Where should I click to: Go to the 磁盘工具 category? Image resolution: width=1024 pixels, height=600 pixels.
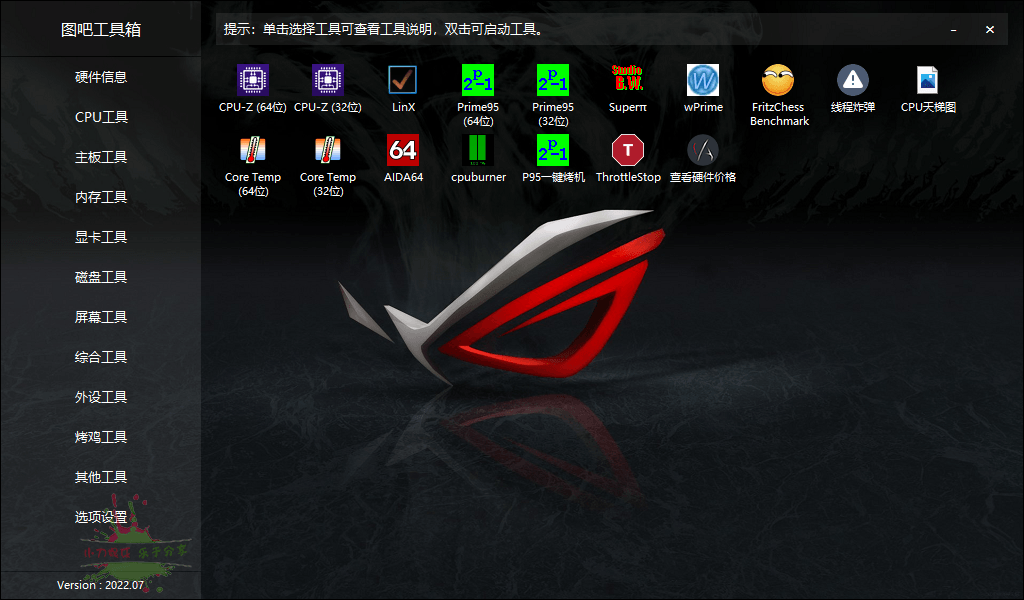(101, 277)
